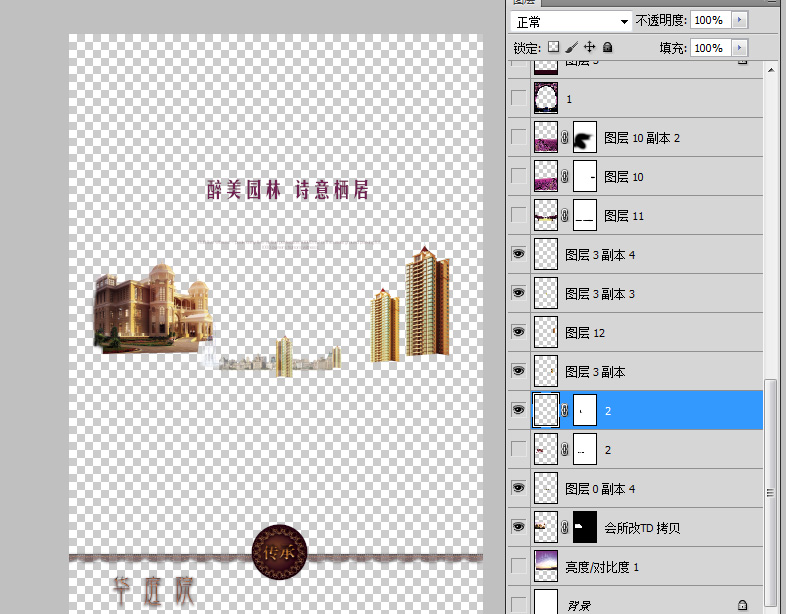Image resolution: width=786 pixels, height=614 pixels.
Task: Select the layer 1 arch thumbnail
Action: 546,98
